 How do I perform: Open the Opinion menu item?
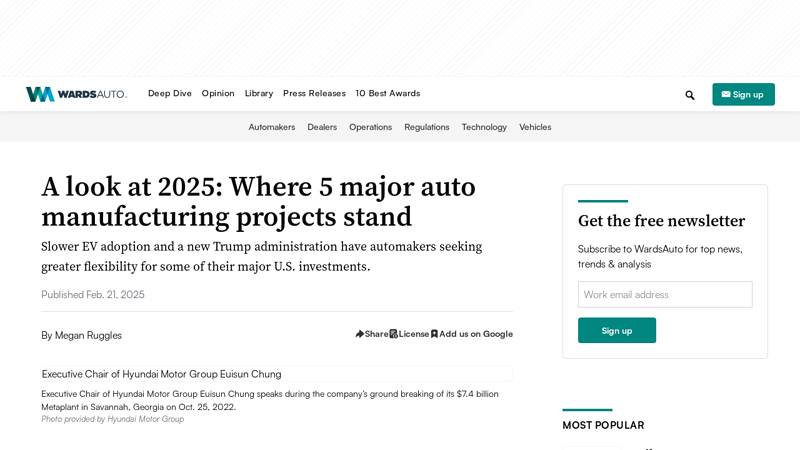pos(218,93)
